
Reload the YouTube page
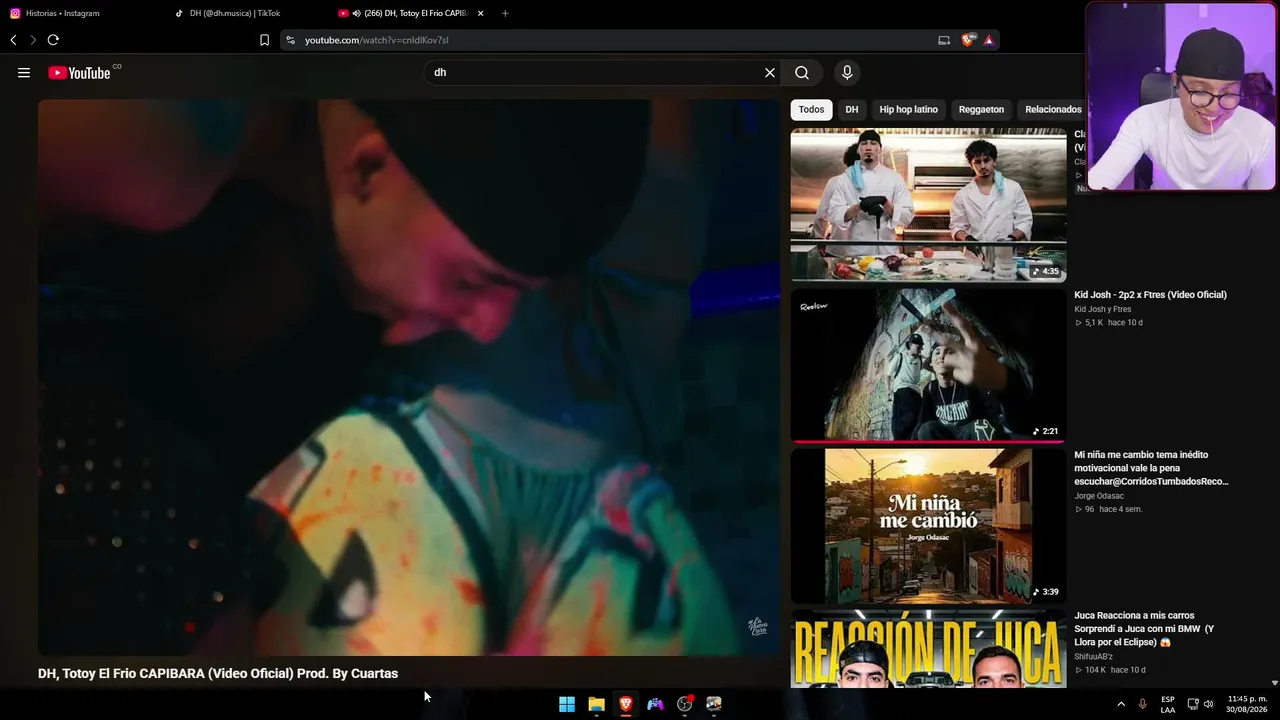click(53, 40)
